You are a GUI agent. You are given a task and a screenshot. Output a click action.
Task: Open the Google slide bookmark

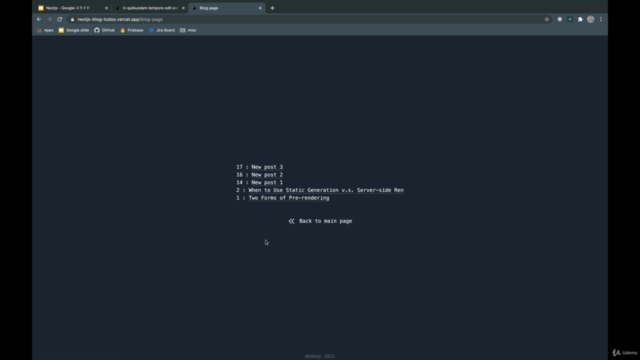(x=74, y=30)
